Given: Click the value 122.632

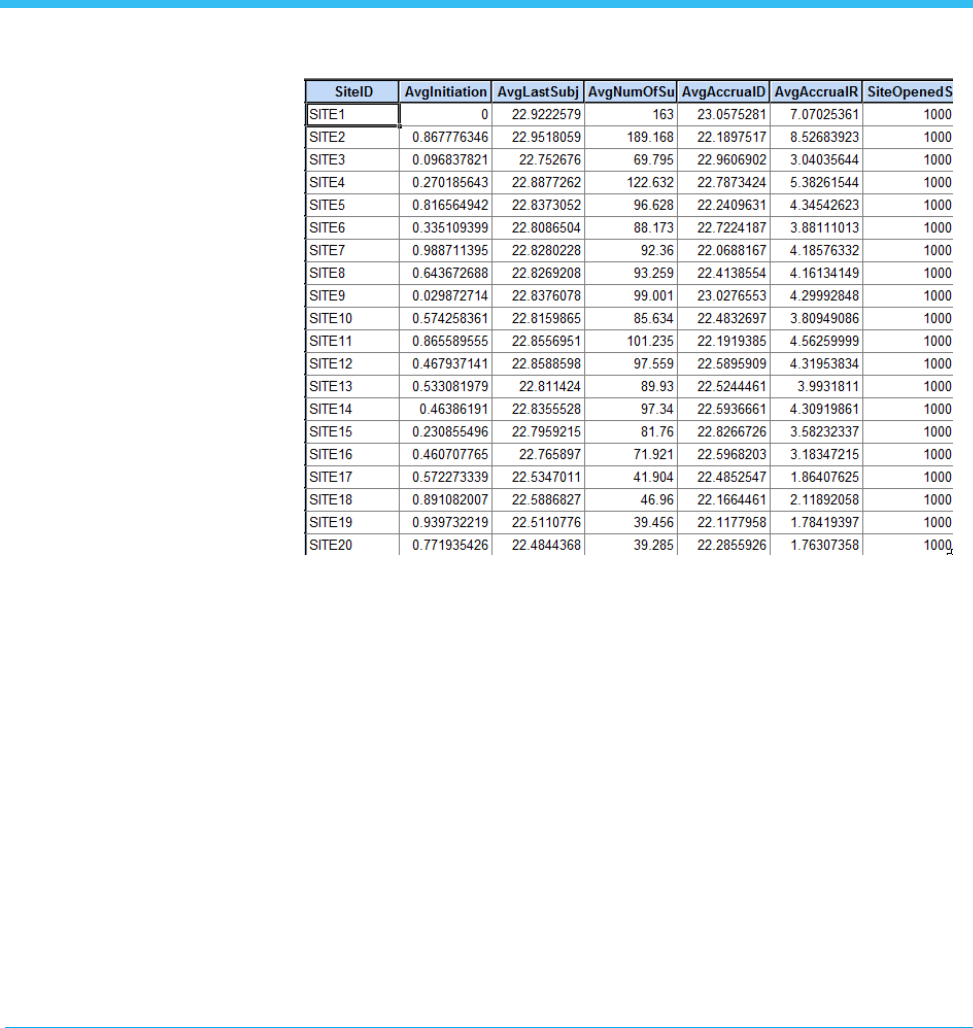Looking at the screenshot, I should click(x=650, y=182).
